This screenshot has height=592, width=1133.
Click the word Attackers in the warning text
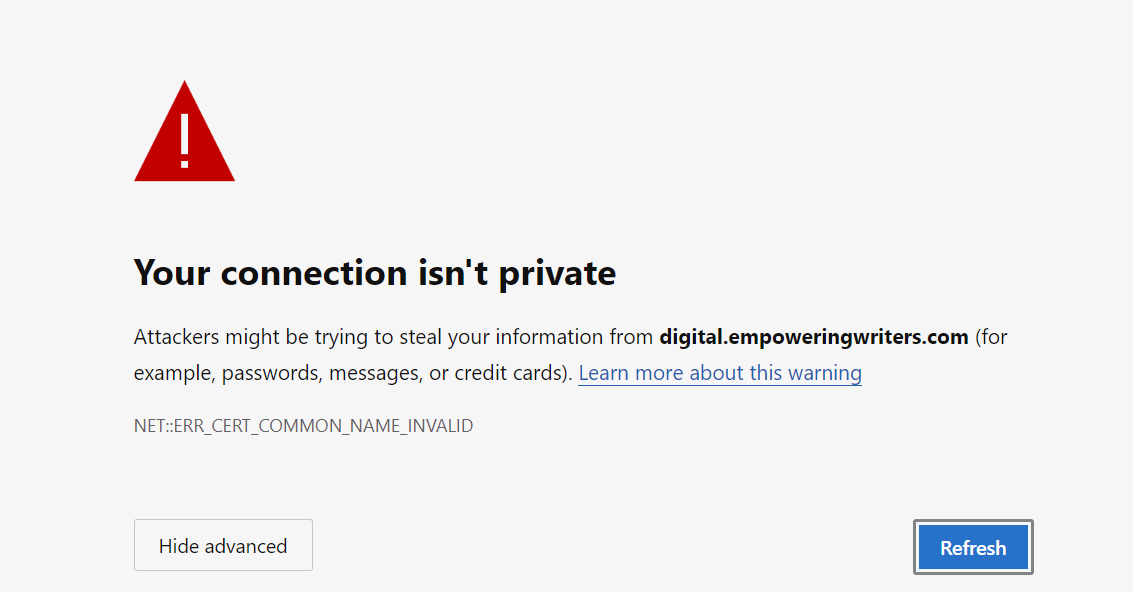click(x=176, y=337)
